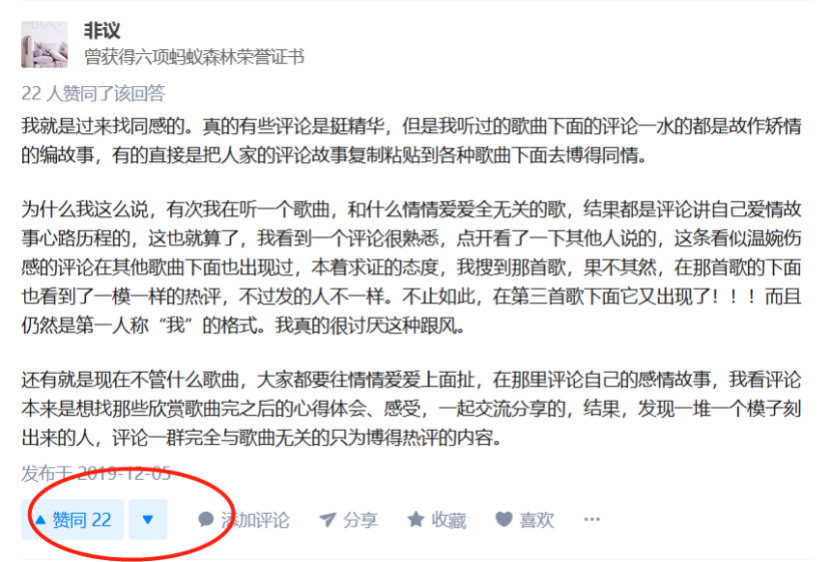832x562 pixels.
Task: Click the paragraph starting 为什么我这么说
Action: (411, 267)
